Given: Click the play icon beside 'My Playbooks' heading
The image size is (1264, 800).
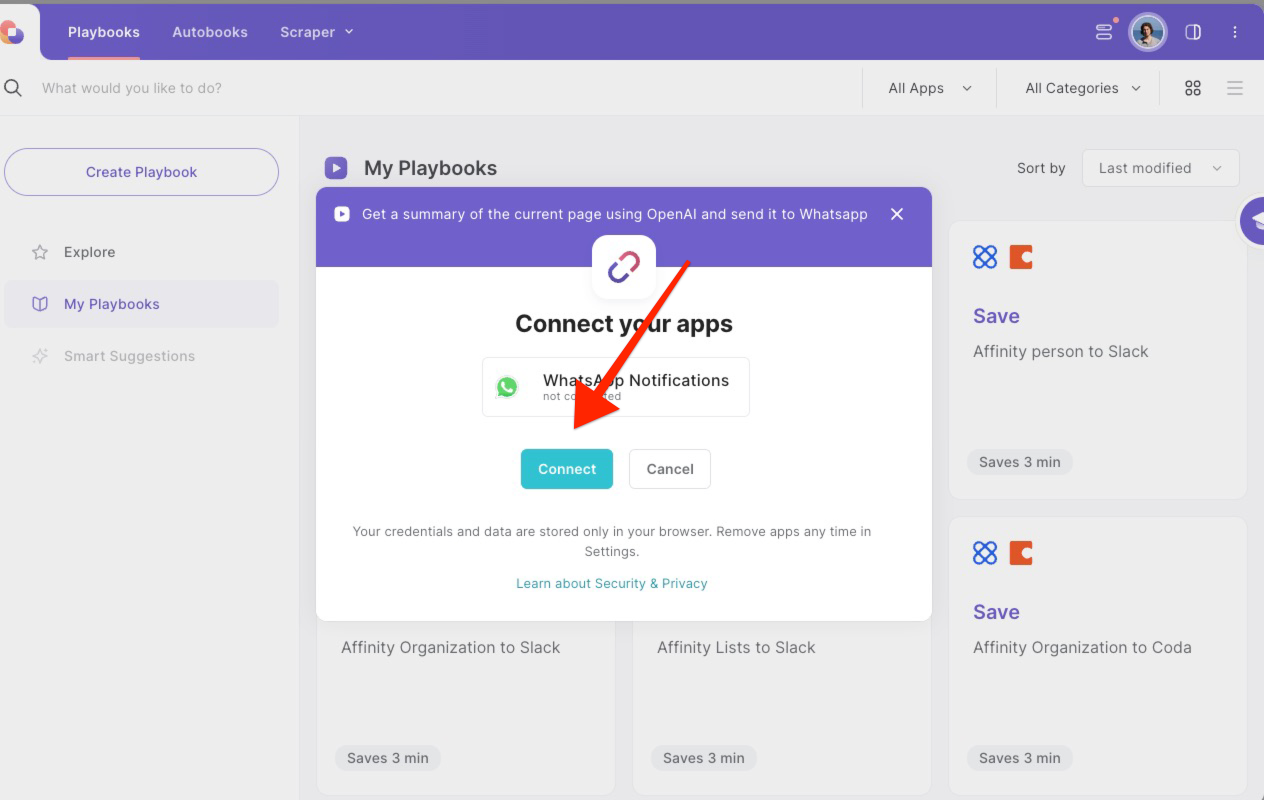Looking at the screenshot, I should (336, 167).
